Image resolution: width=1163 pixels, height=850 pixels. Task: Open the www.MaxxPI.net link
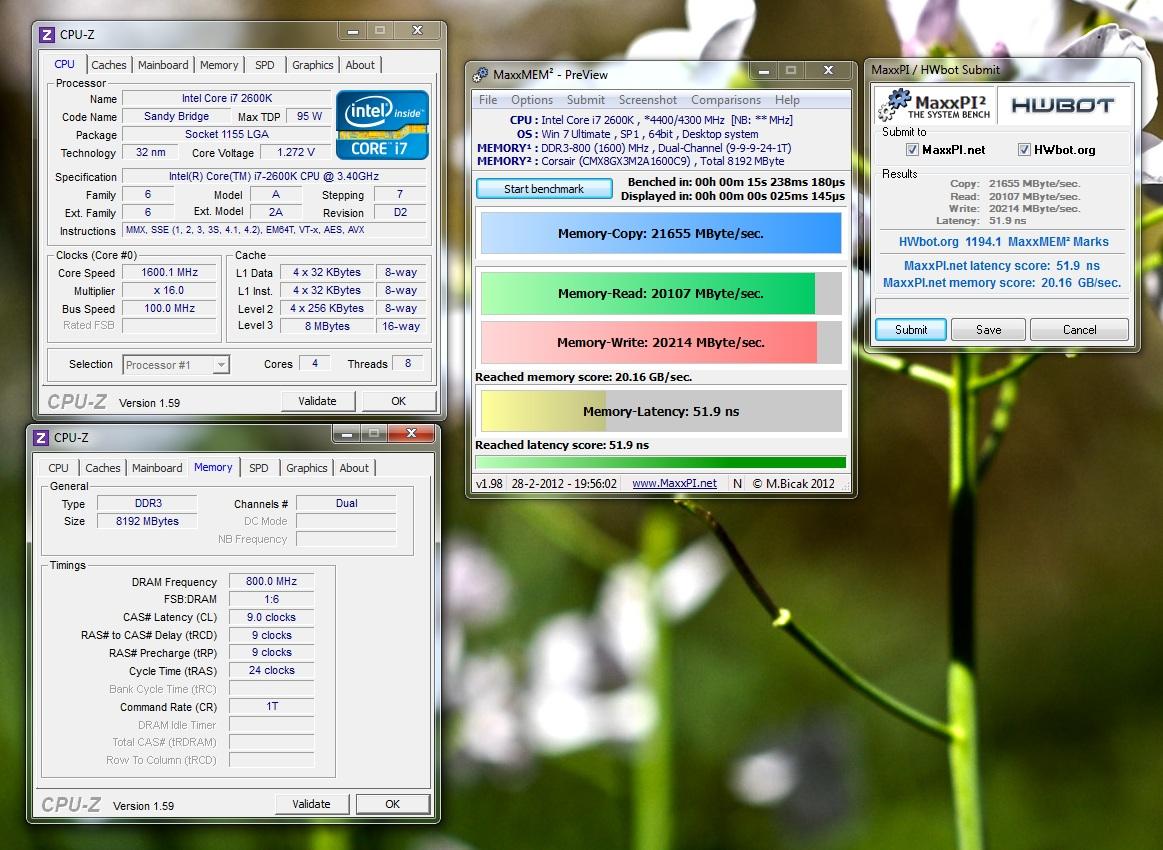[x=674, y=484]
